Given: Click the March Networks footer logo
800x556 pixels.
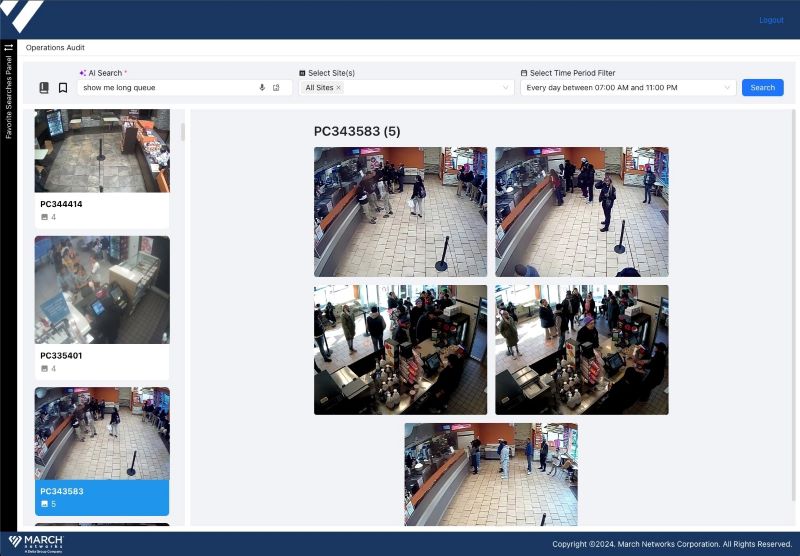Looking at the screenshot, I should 36,543.
